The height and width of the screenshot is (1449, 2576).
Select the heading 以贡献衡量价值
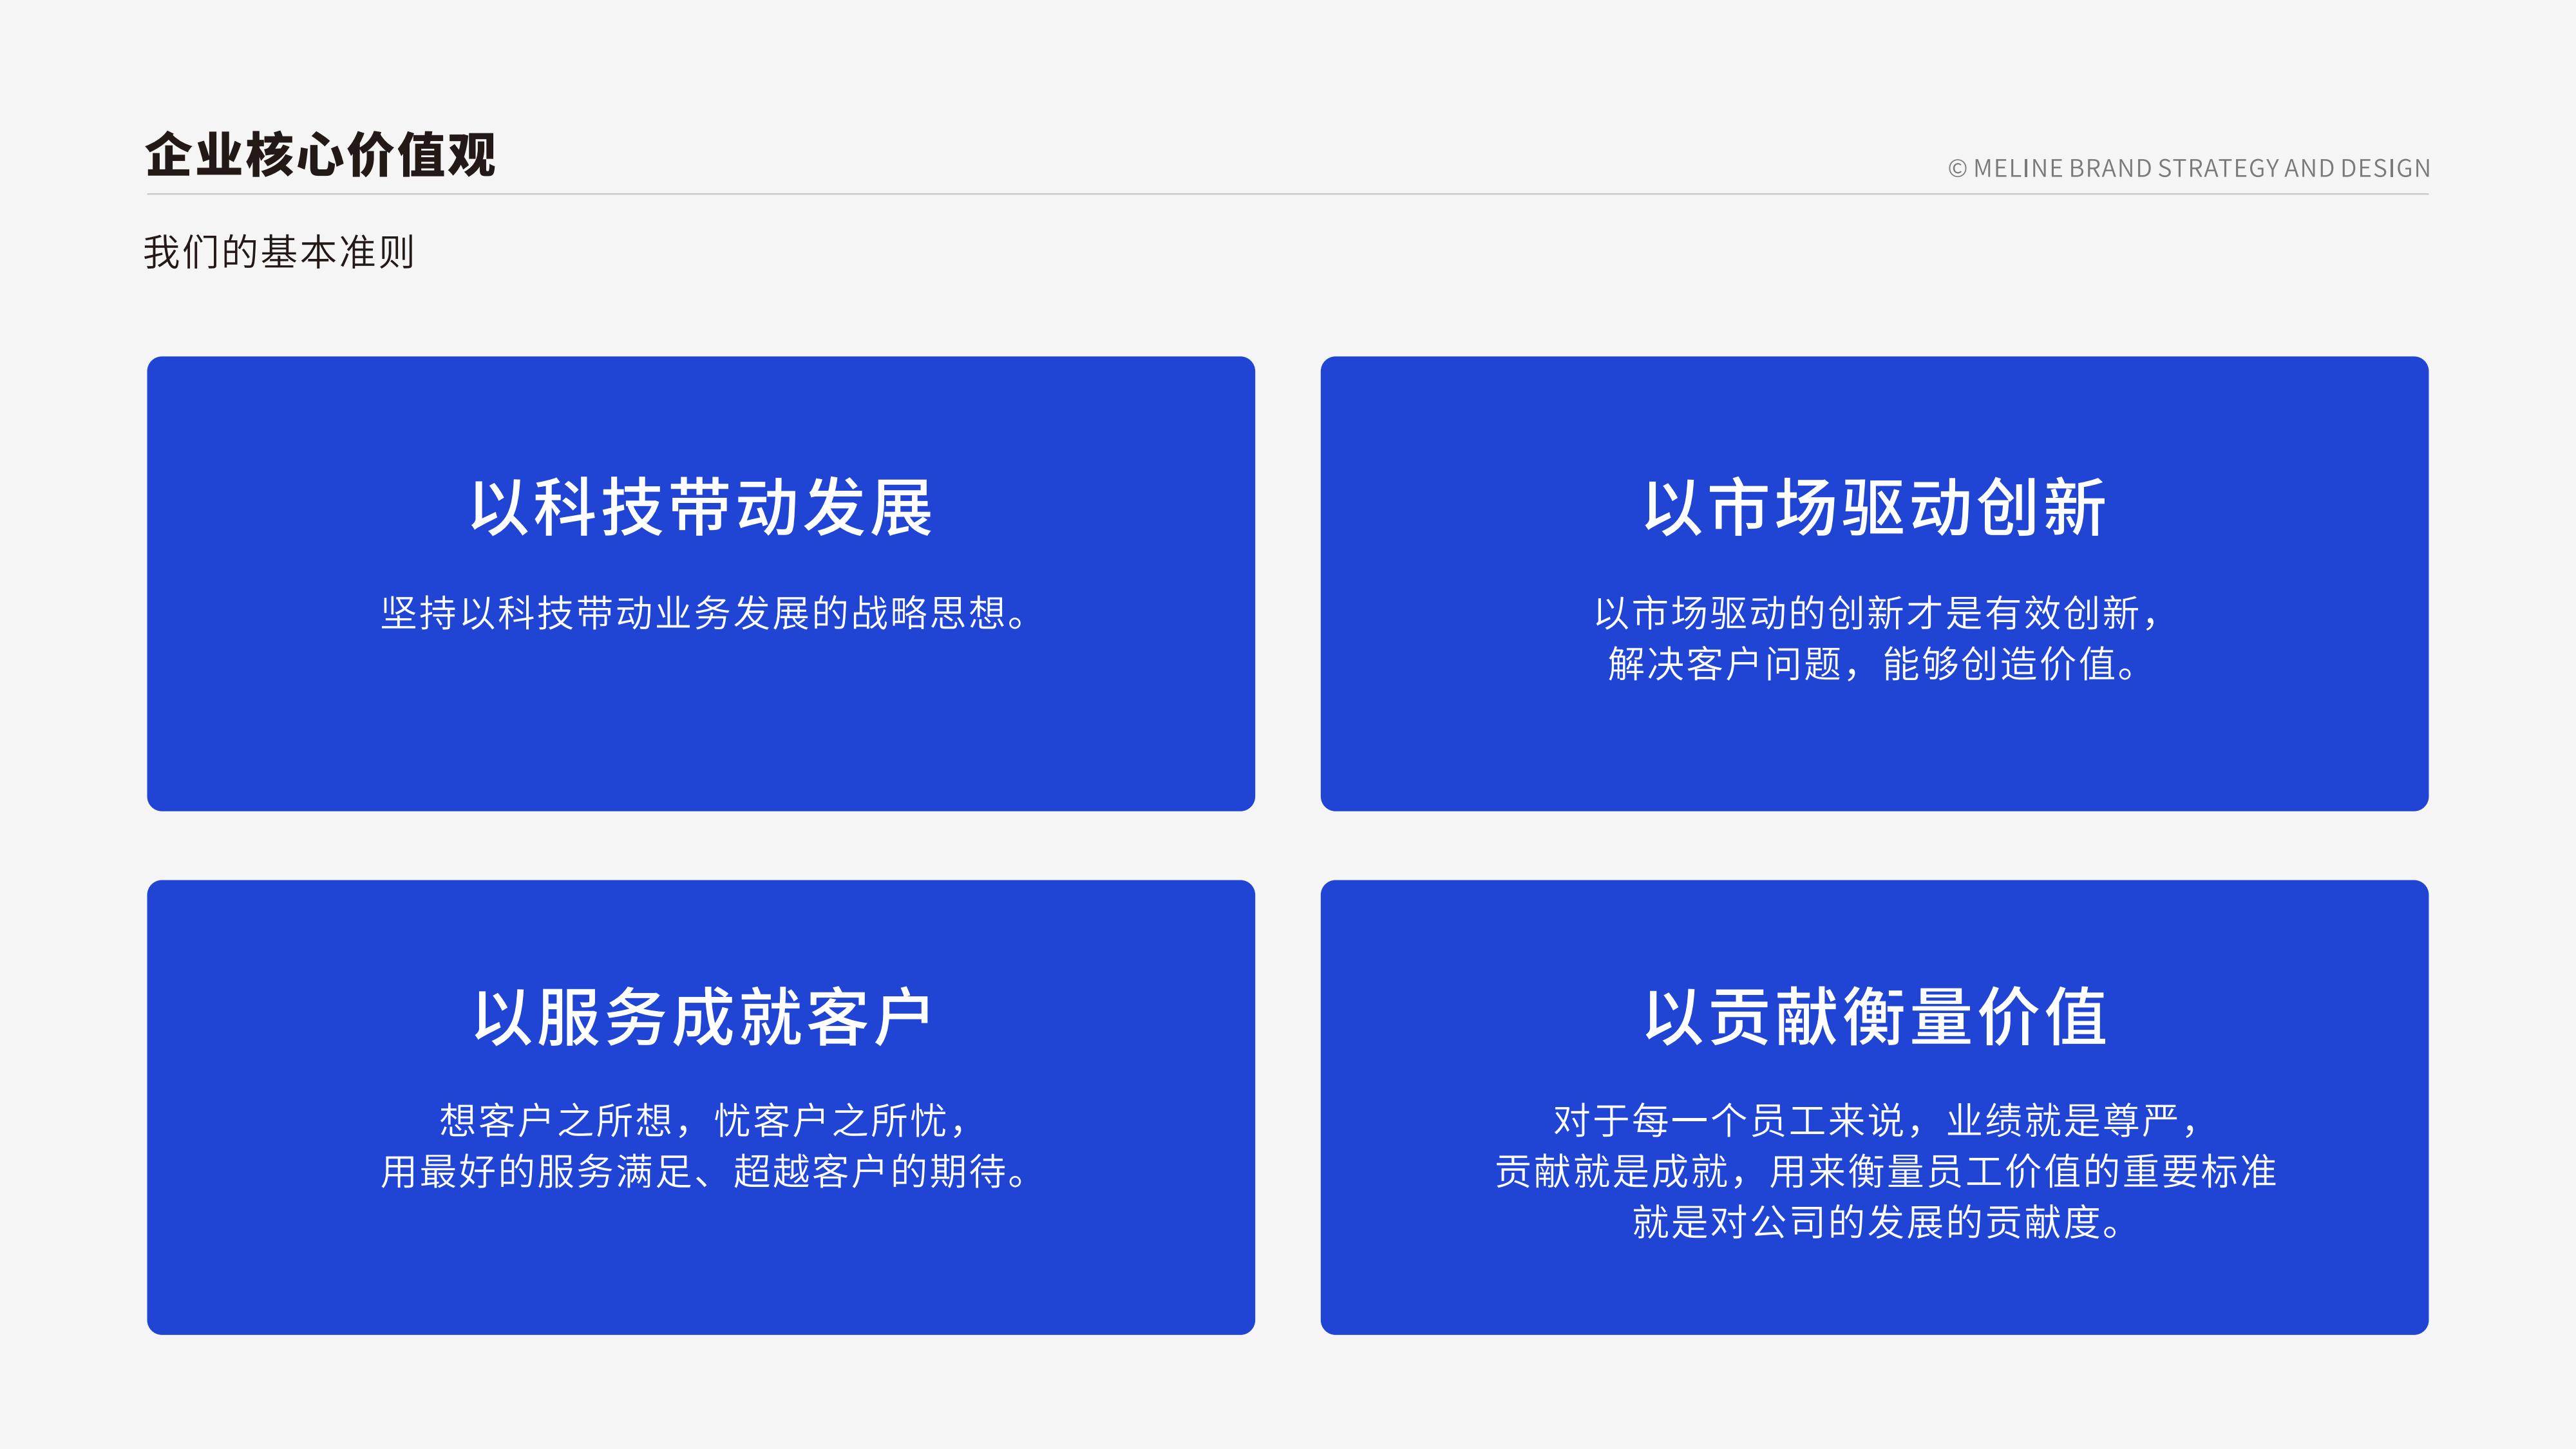coord(1875,1017)
